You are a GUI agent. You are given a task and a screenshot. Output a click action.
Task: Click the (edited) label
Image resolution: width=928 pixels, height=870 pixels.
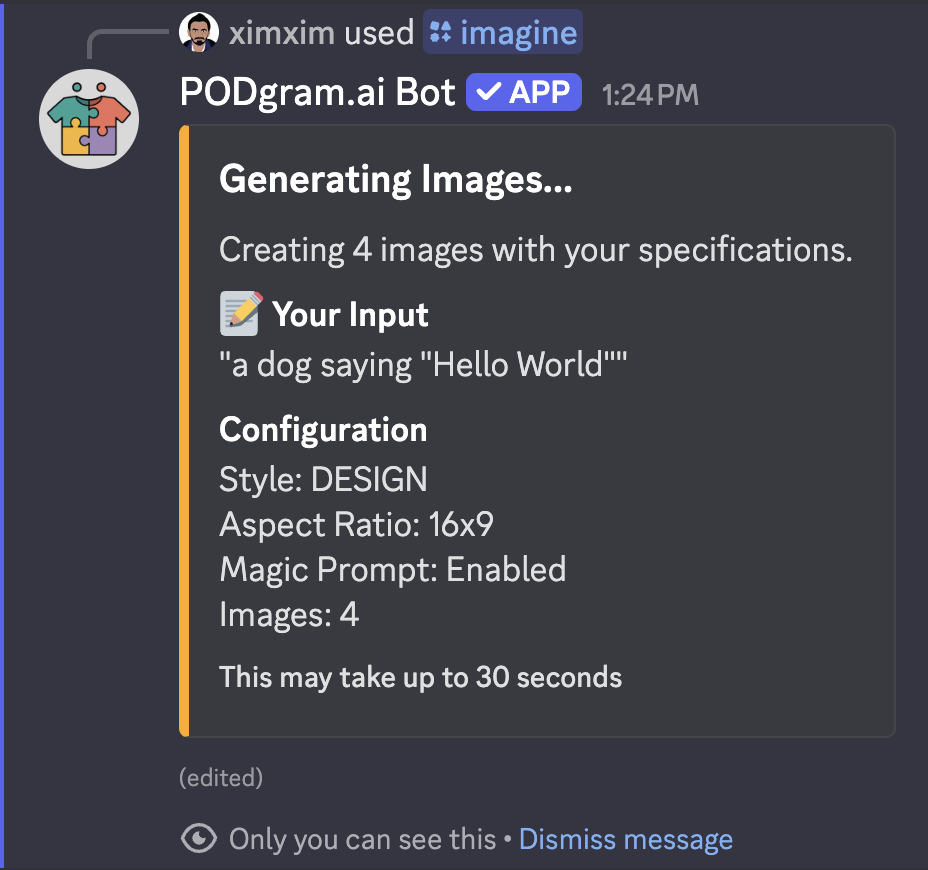(x=221, y=778)
